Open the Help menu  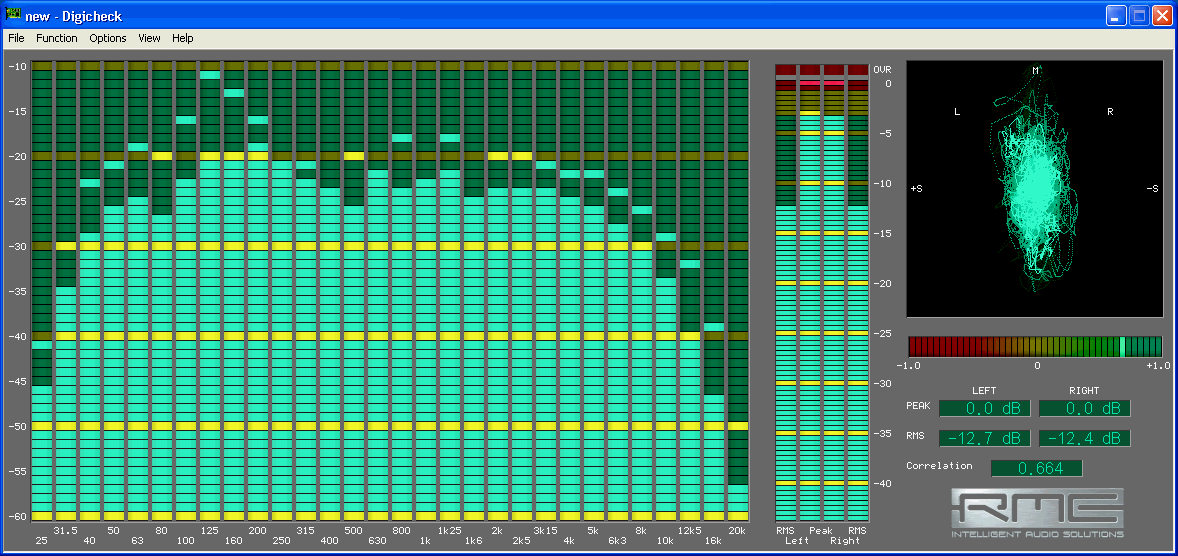click(182, 38)
